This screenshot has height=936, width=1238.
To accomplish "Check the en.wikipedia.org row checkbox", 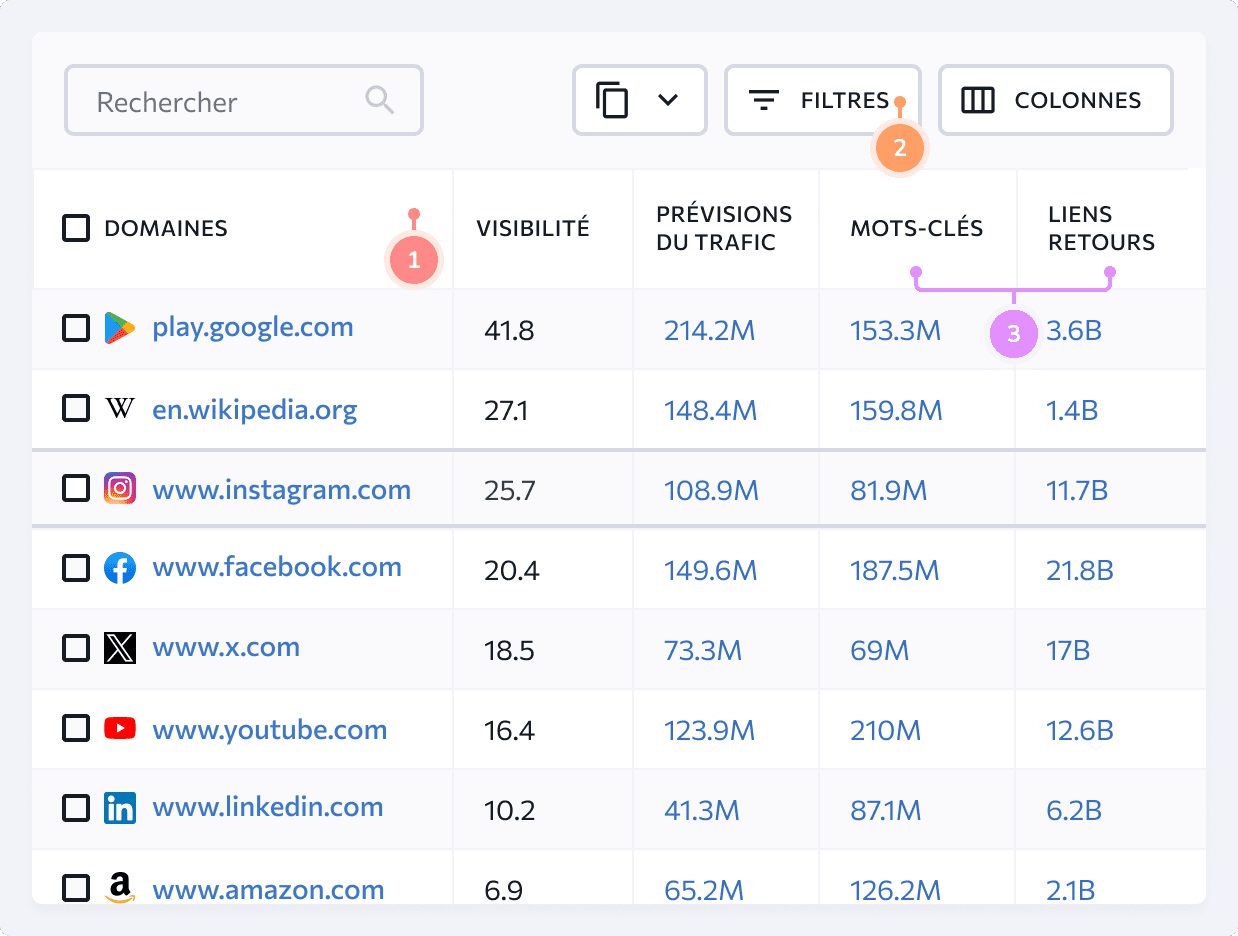I will [x=76, y=408].
